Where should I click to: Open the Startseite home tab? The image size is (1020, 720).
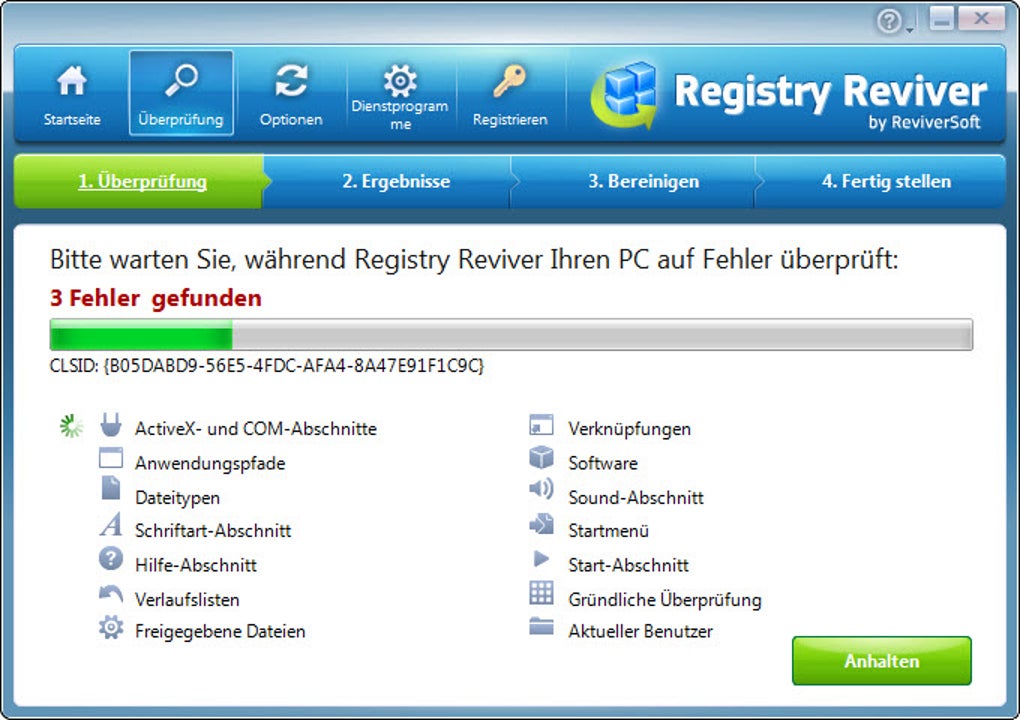point(72,94)
